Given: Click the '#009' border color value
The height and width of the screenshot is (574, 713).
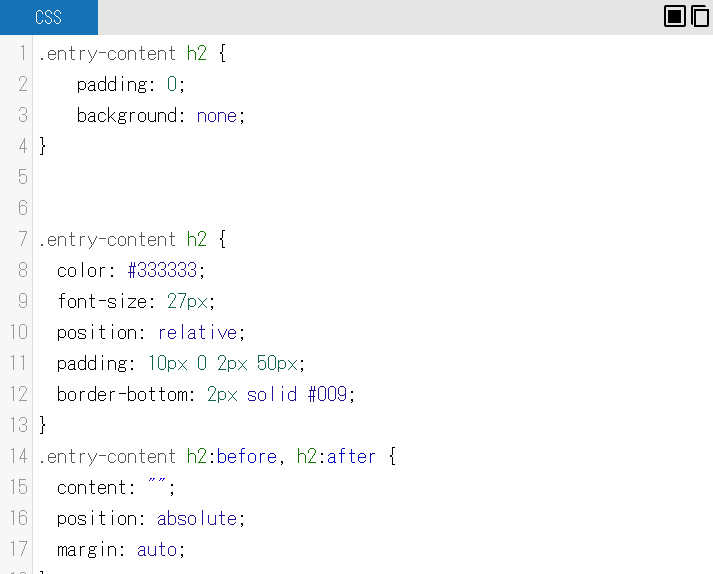Looking at the screenshot, I should click(x=327, y=394).
